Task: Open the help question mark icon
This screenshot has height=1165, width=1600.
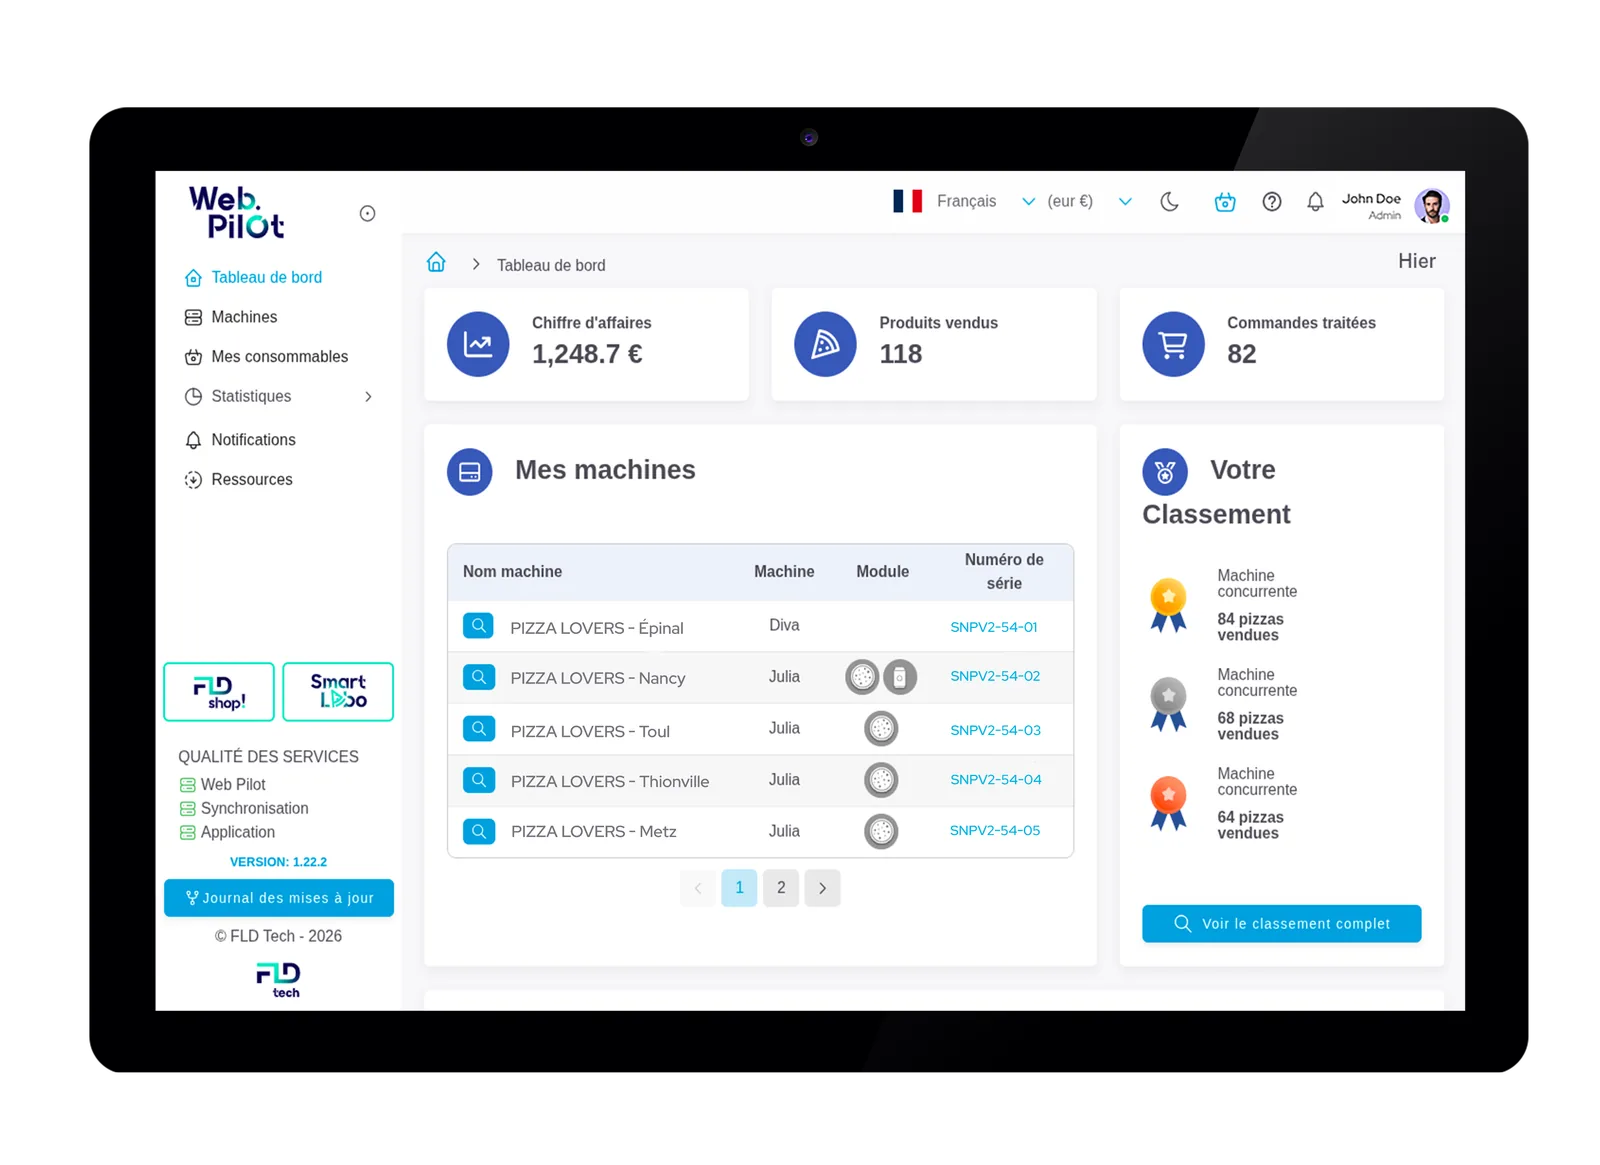Action: 1271,201
